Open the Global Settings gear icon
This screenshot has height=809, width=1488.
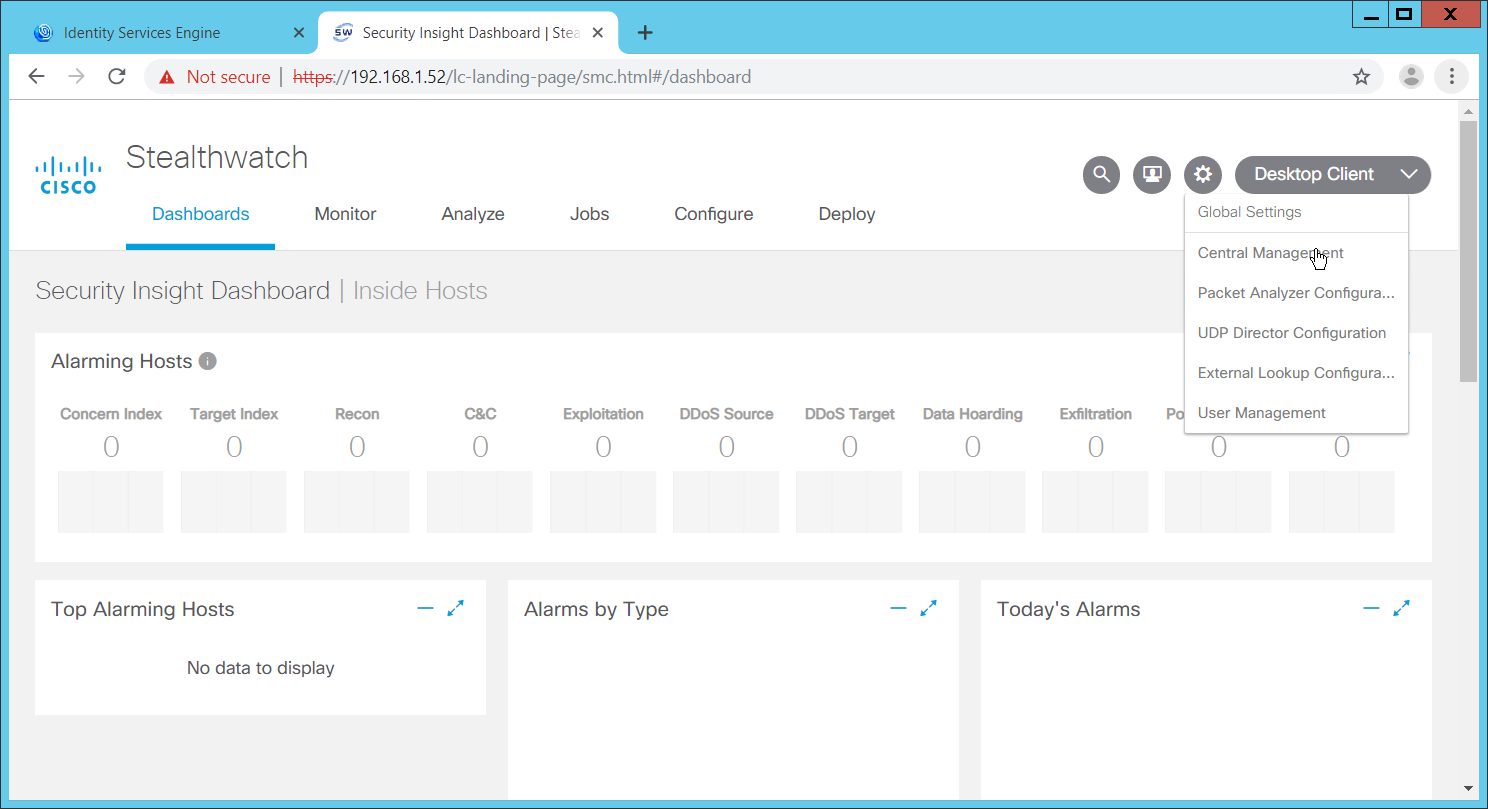tap(1203, 174)
